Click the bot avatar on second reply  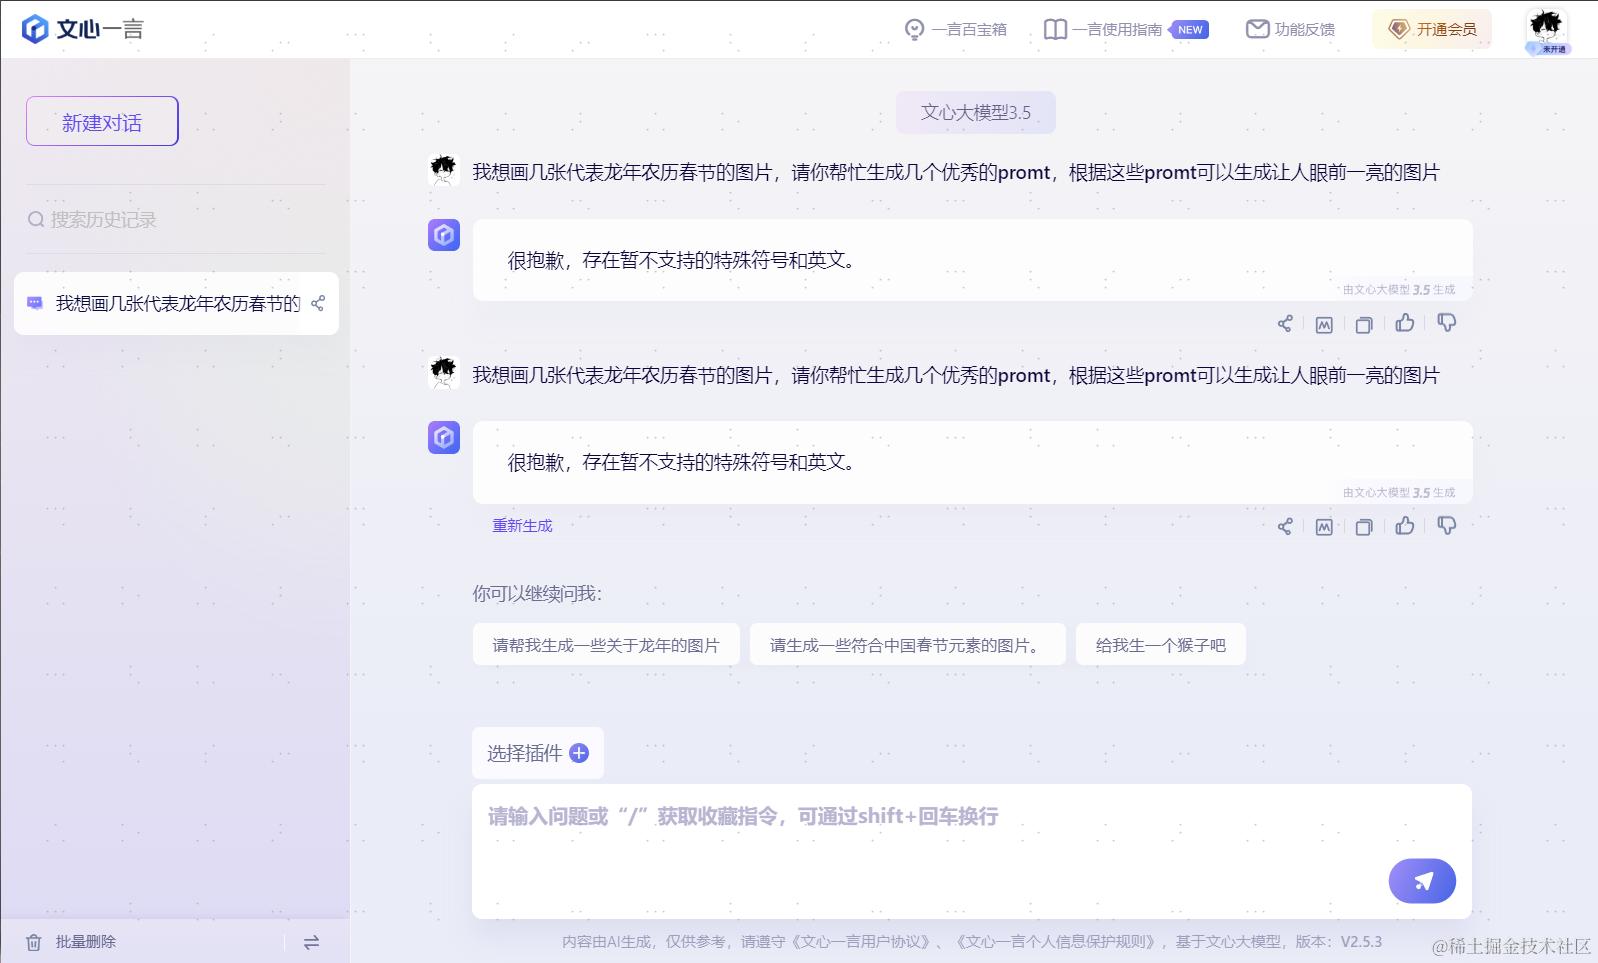[x=444, y=437]
